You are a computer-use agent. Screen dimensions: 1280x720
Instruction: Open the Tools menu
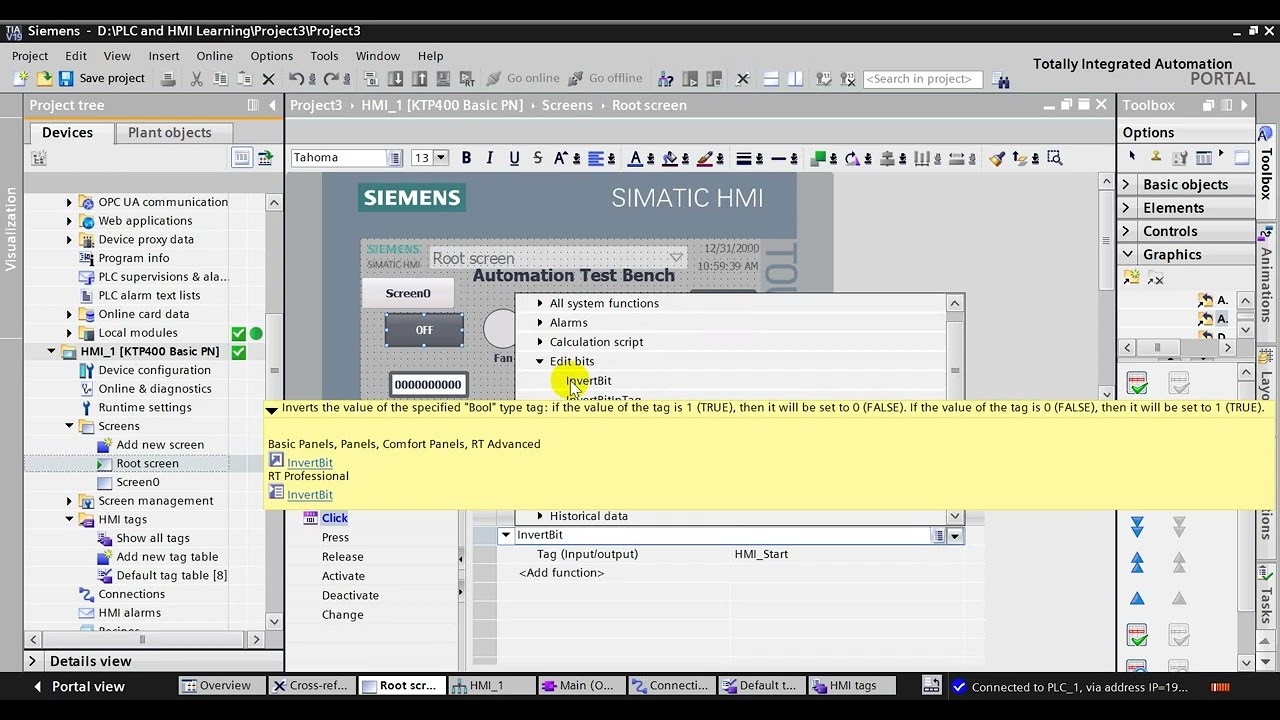[x=324, y=56]
